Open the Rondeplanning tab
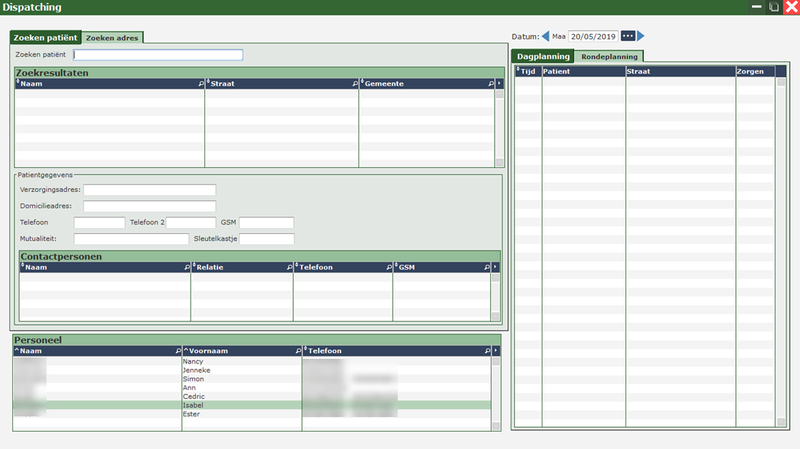The width and height of the screenshot is (800, 449). (609, 56)
